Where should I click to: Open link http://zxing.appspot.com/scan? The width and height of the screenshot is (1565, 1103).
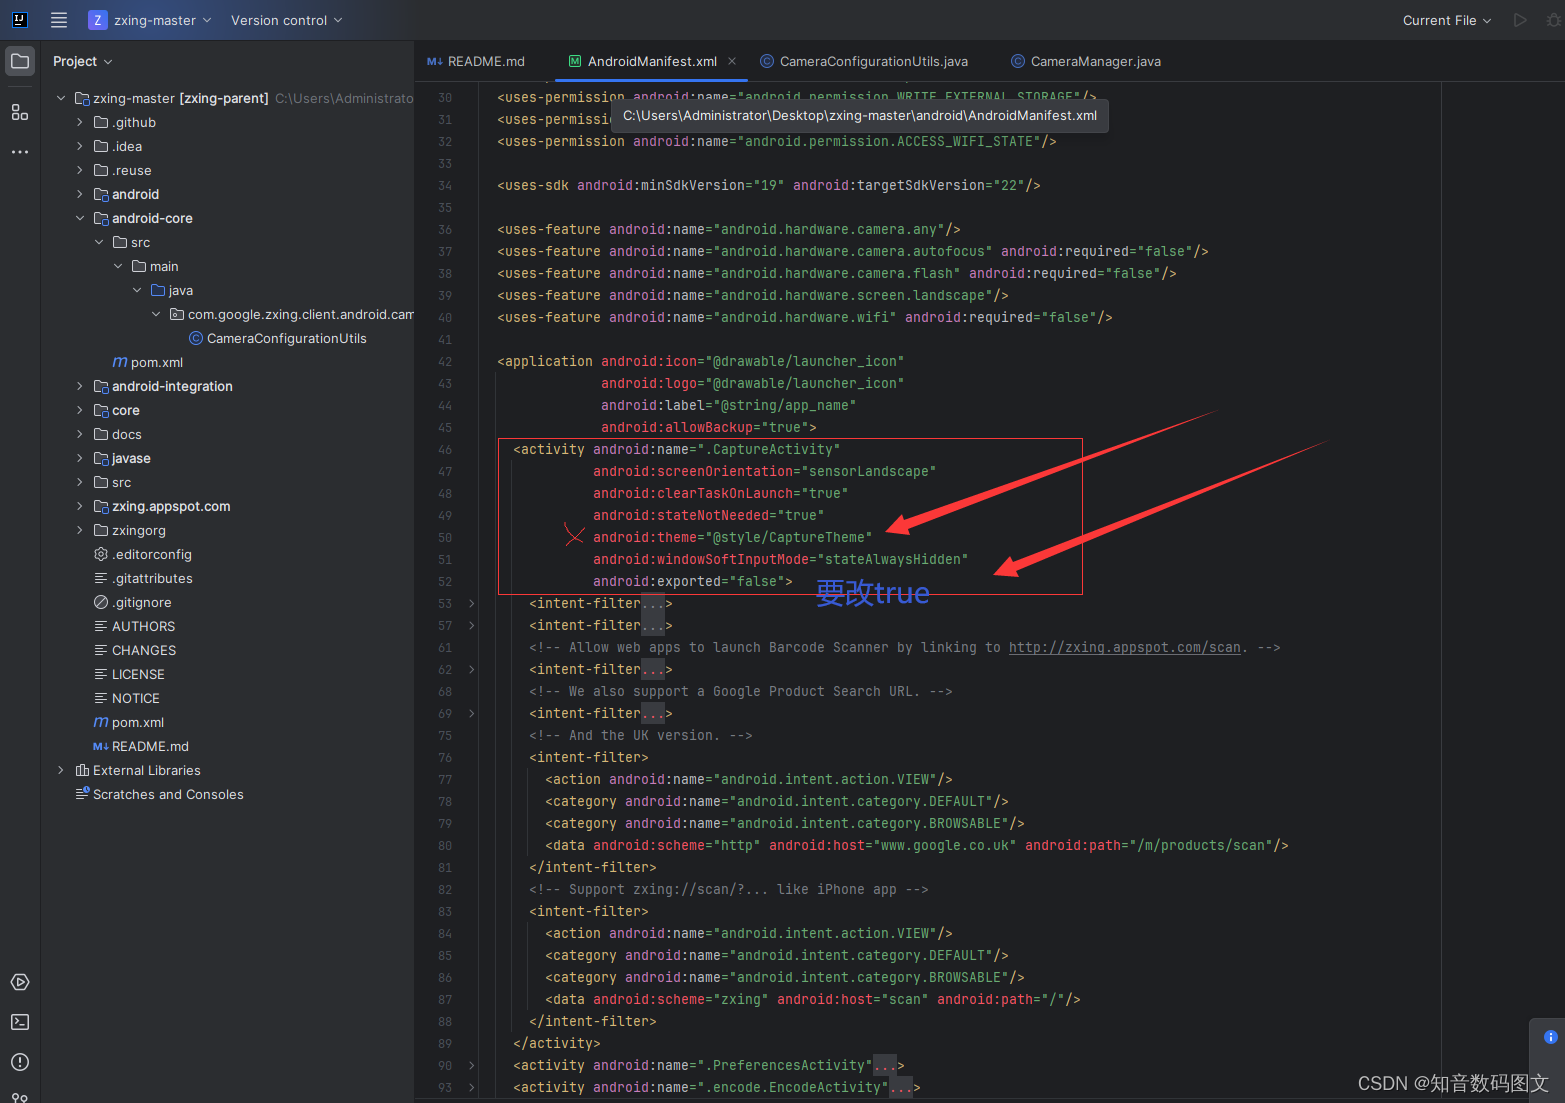(1124, 647)
